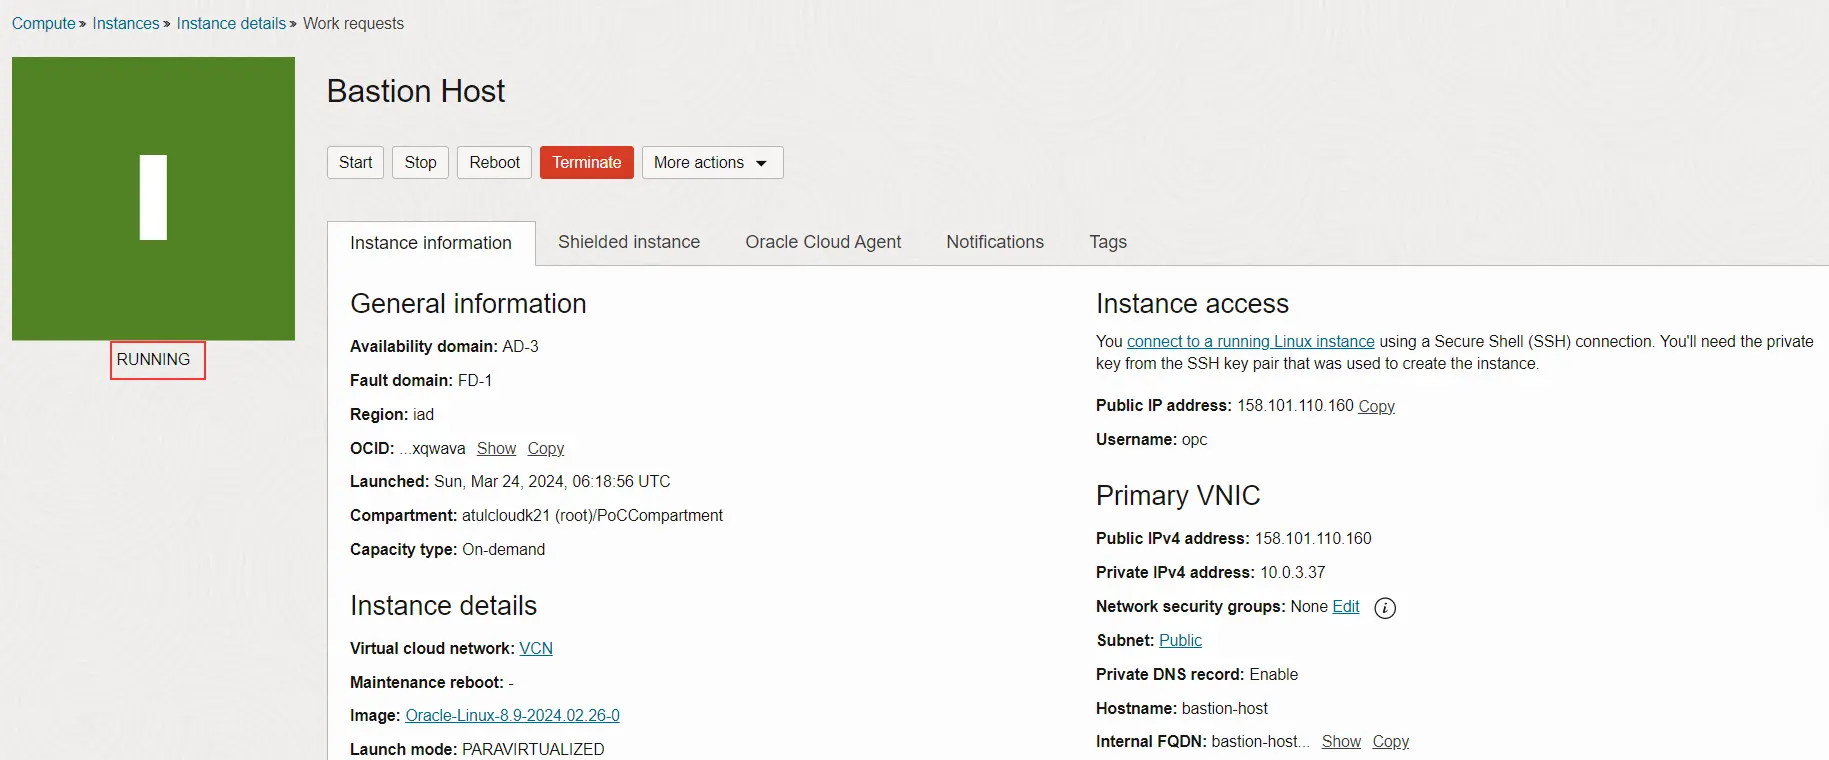This screenshot has height=760, width=1829.
Task: Click the red Terminate button
Action: [x=586, y=163]
